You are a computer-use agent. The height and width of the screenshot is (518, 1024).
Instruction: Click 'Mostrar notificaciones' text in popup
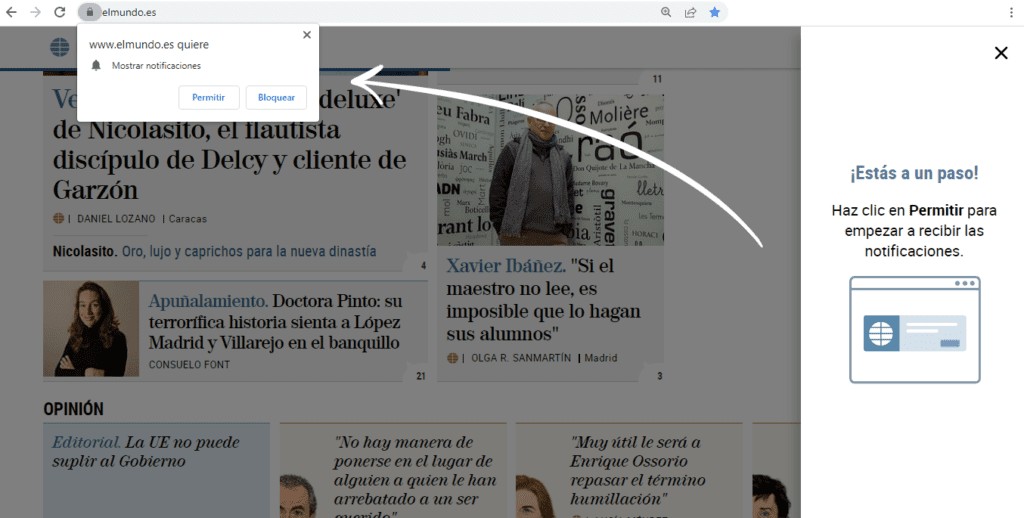(x=156, y=65)
